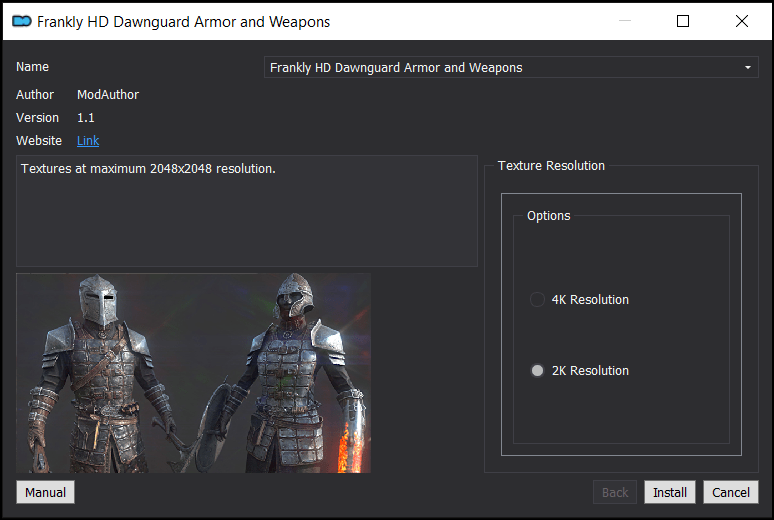
Task: Click the ModAuthor author text
Action: [x=108, y=94]
